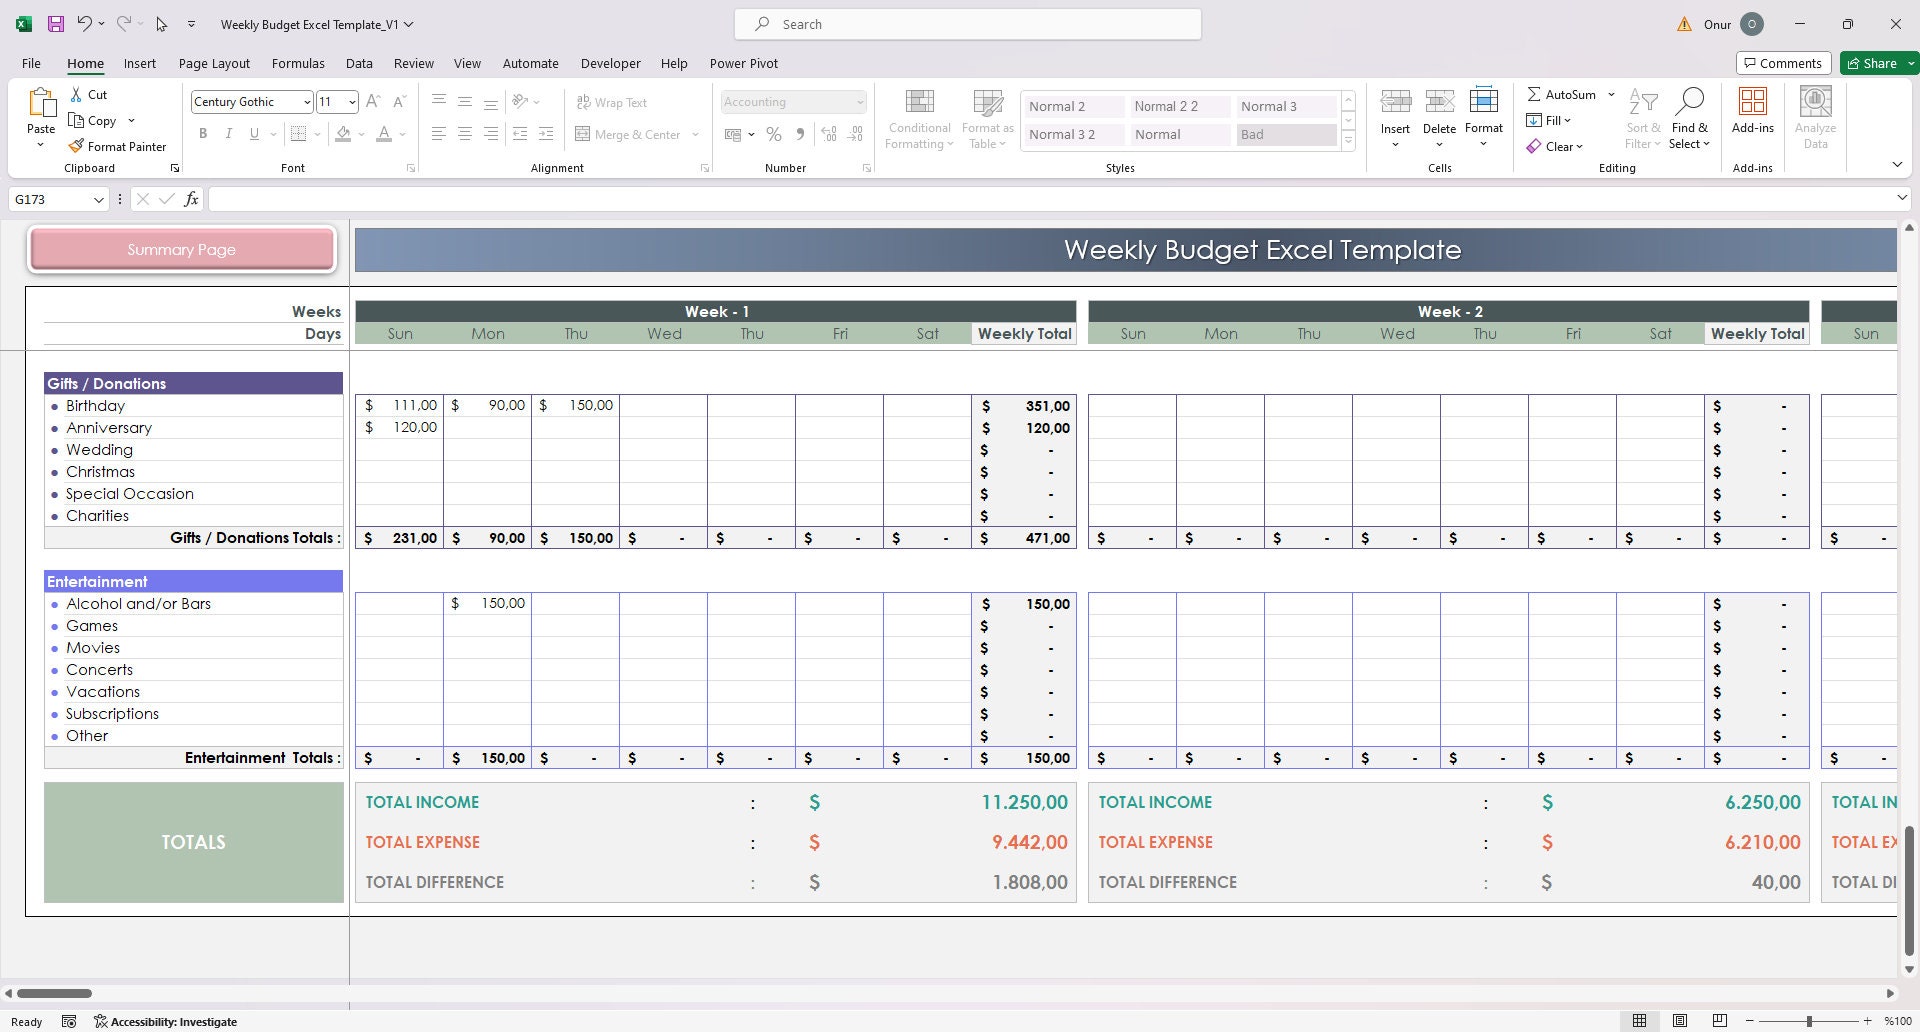Open the File menu

click(x=32, y=63)
